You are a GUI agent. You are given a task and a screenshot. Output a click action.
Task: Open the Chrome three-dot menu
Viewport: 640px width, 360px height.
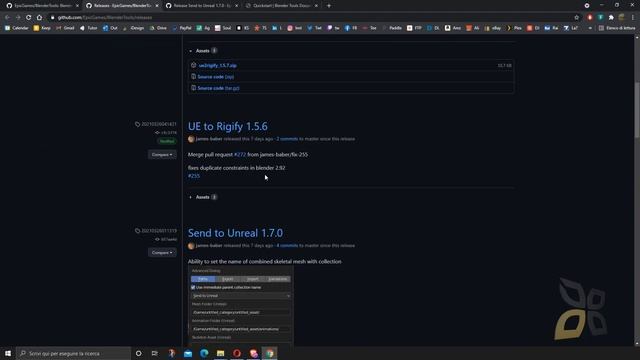click(633, 18)
